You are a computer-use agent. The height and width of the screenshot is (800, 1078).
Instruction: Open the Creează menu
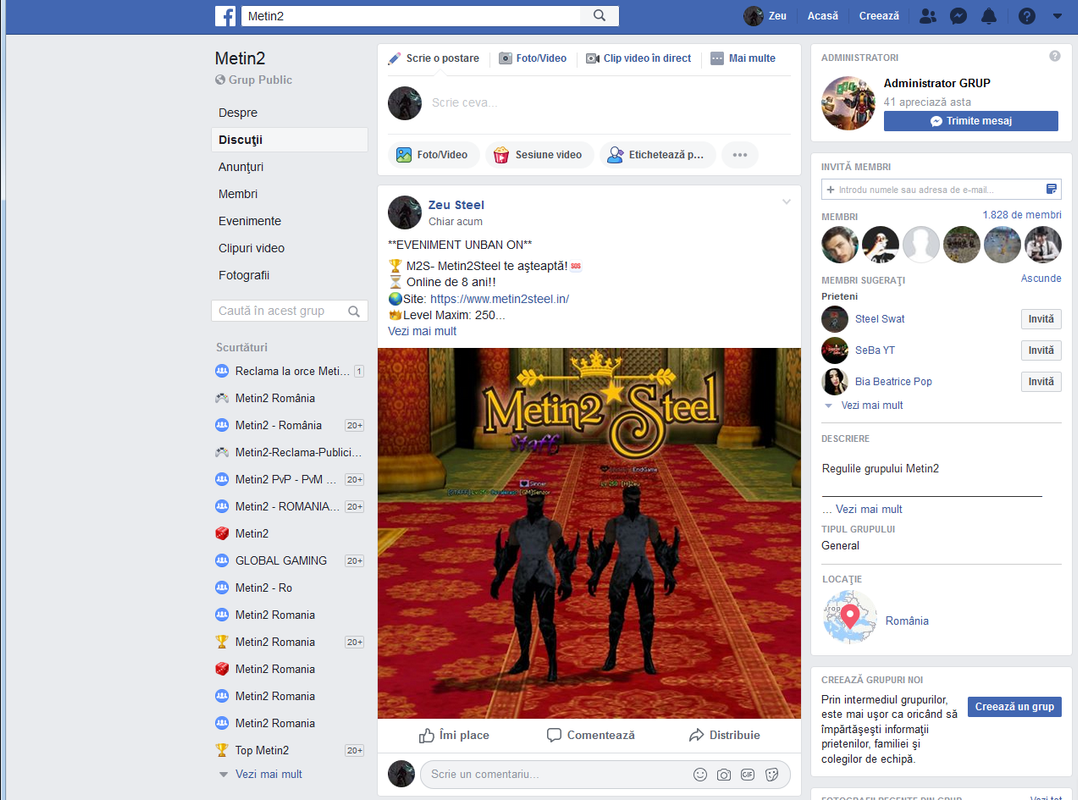879,16
